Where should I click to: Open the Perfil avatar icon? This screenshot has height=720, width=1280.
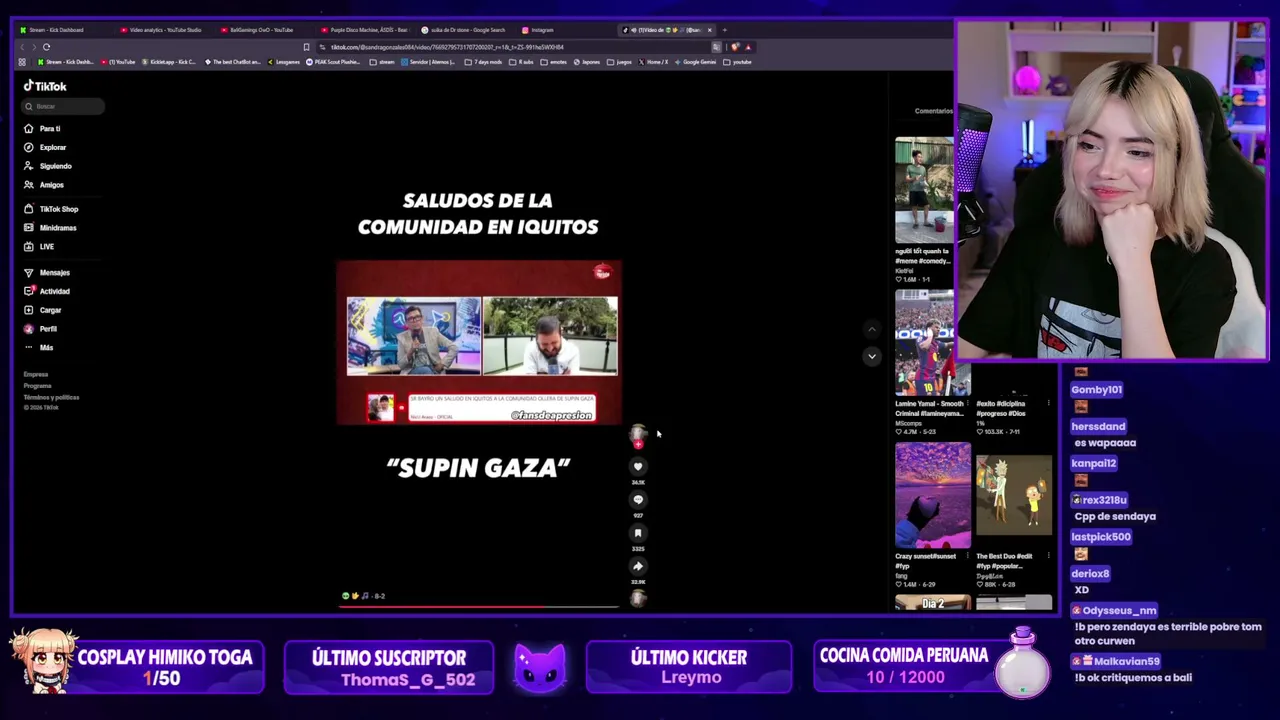(x=29, y=329)
